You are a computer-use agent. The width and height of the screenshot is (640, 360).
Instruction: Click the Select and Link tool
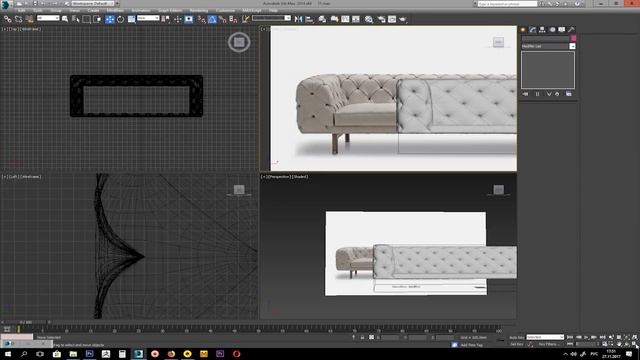pyautogui.click(x=7, y=19)
